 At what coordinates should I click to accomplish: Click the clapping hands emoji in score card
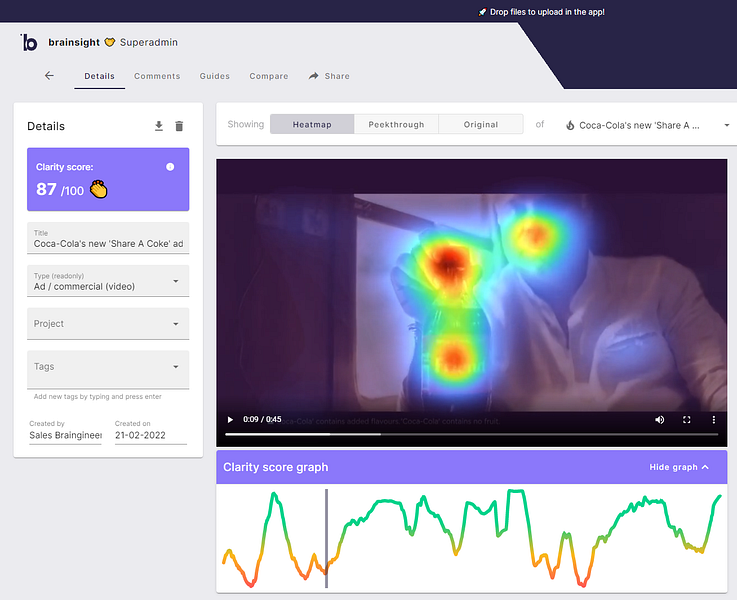click(99, 189)
